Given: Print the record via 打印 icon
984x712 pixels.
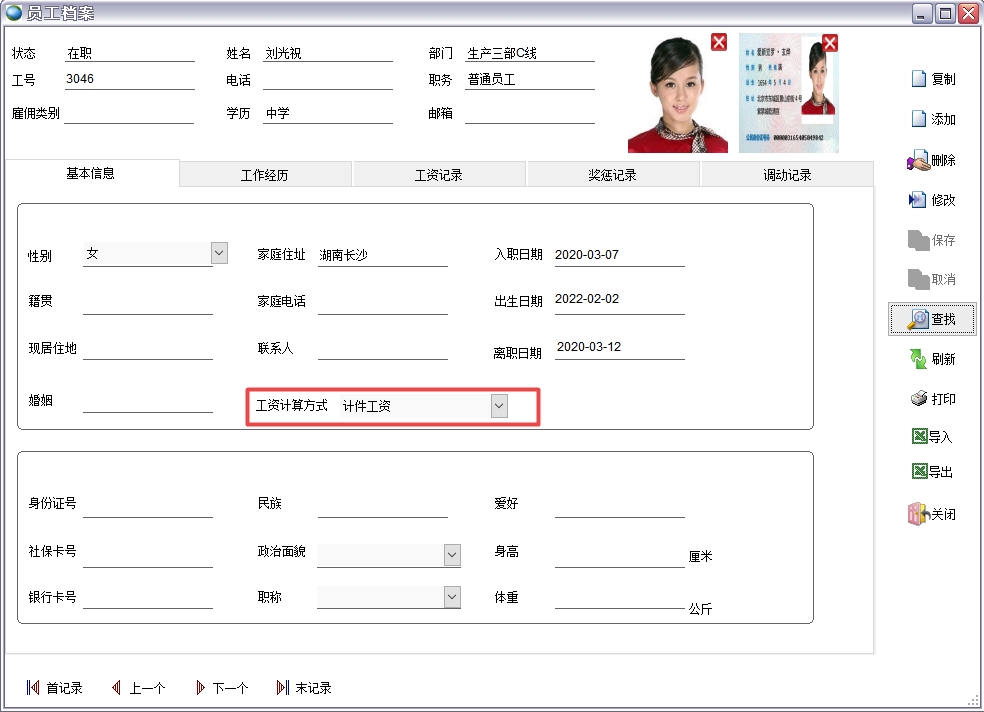Looking at the screenshot, I should (x=919, y=399).
